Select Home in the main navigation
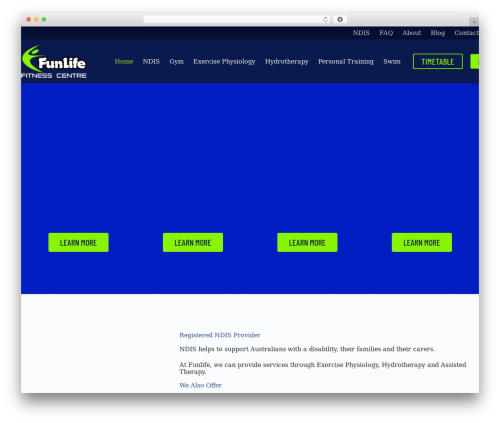The height and width of the screenshot is (423, 500). (124, 61)
